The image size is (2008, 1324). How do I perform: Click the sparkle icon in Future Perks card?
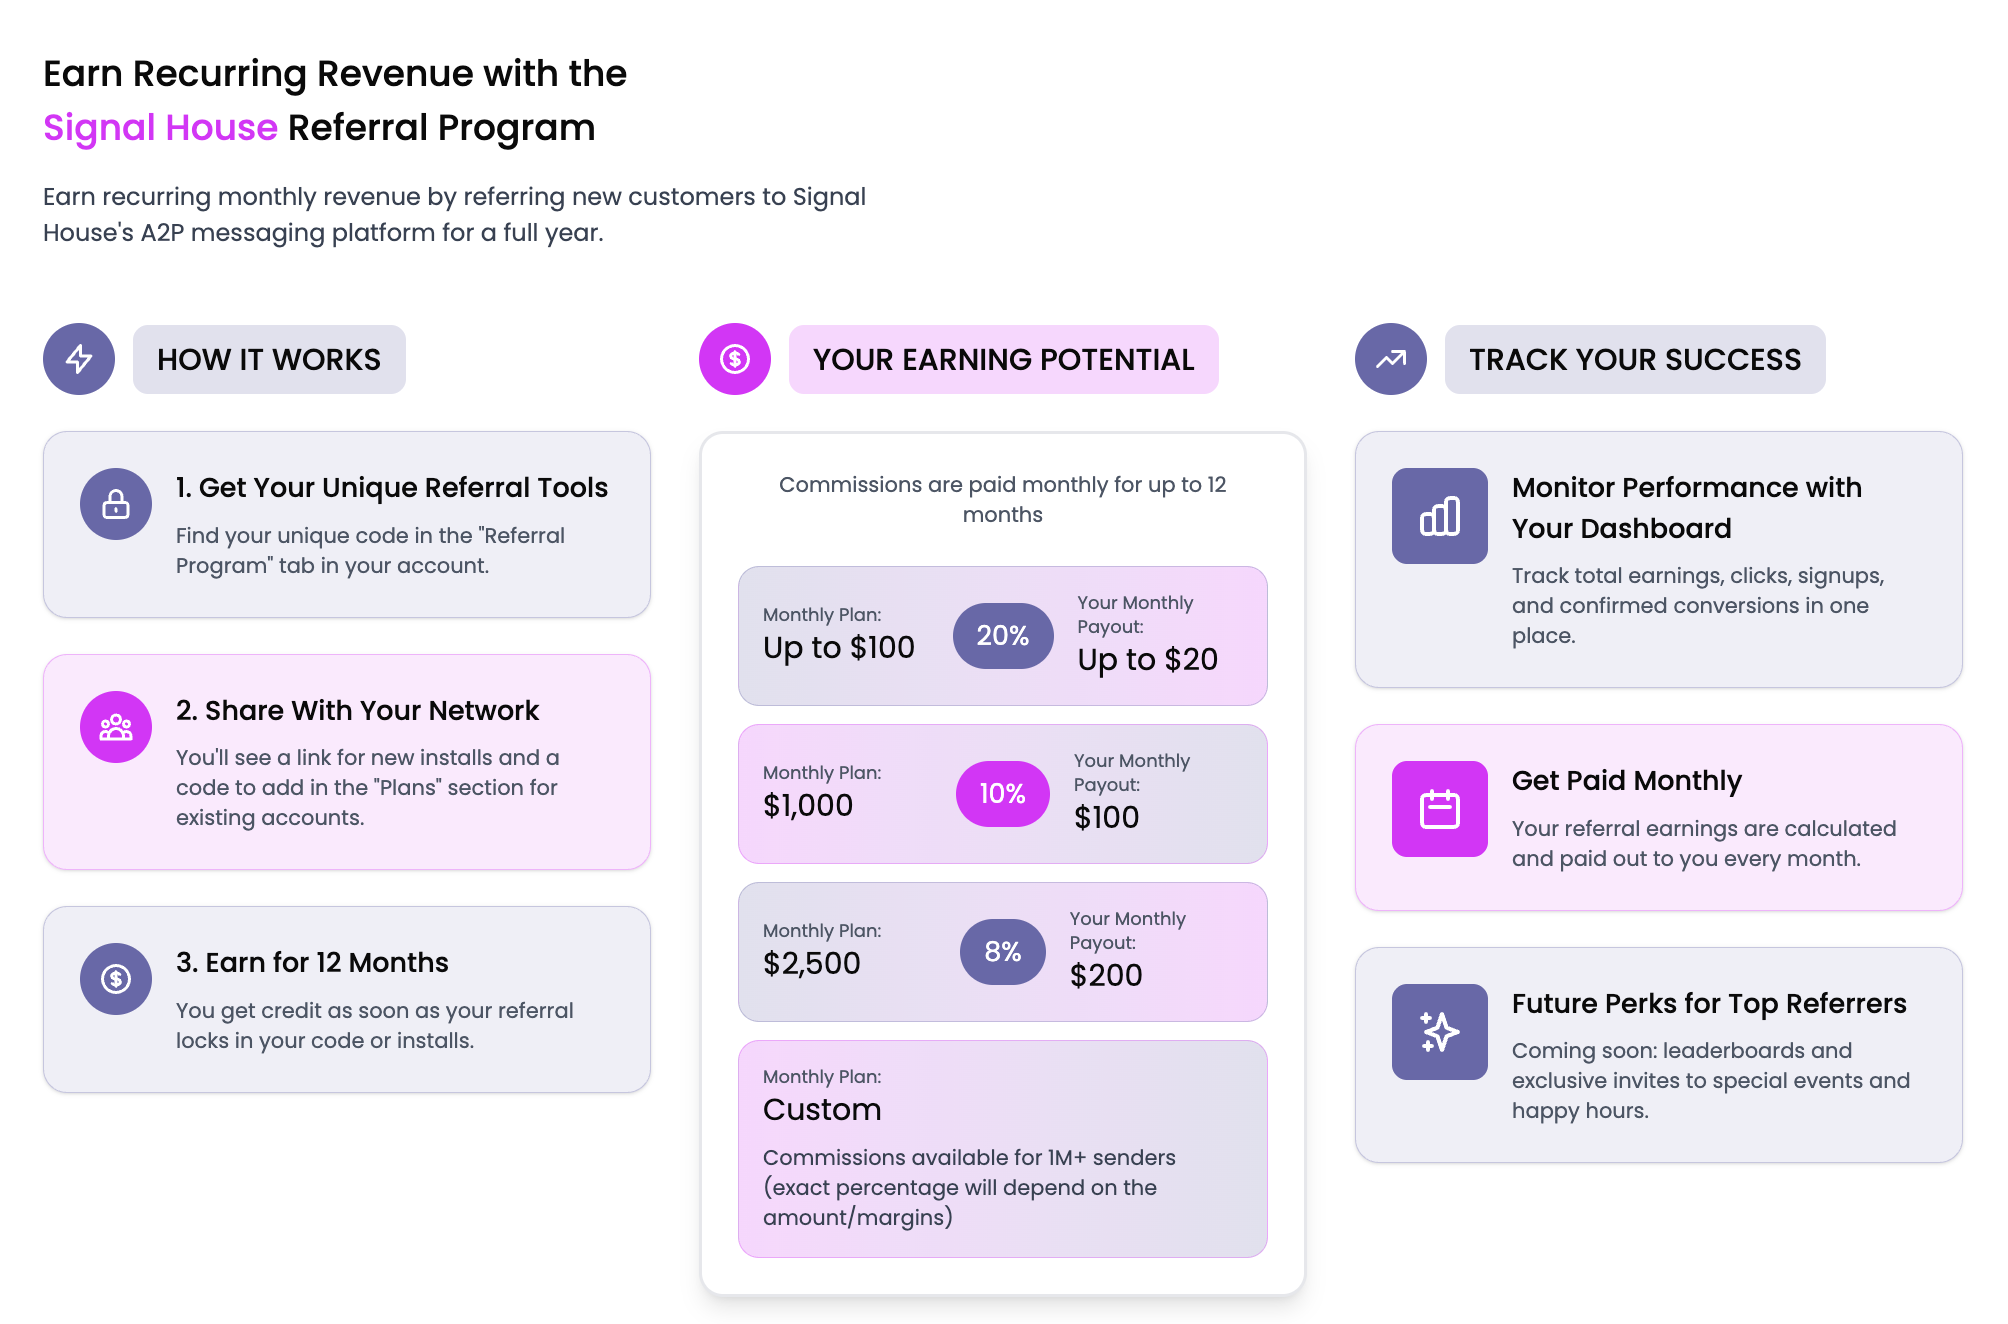(1440, 1032)
